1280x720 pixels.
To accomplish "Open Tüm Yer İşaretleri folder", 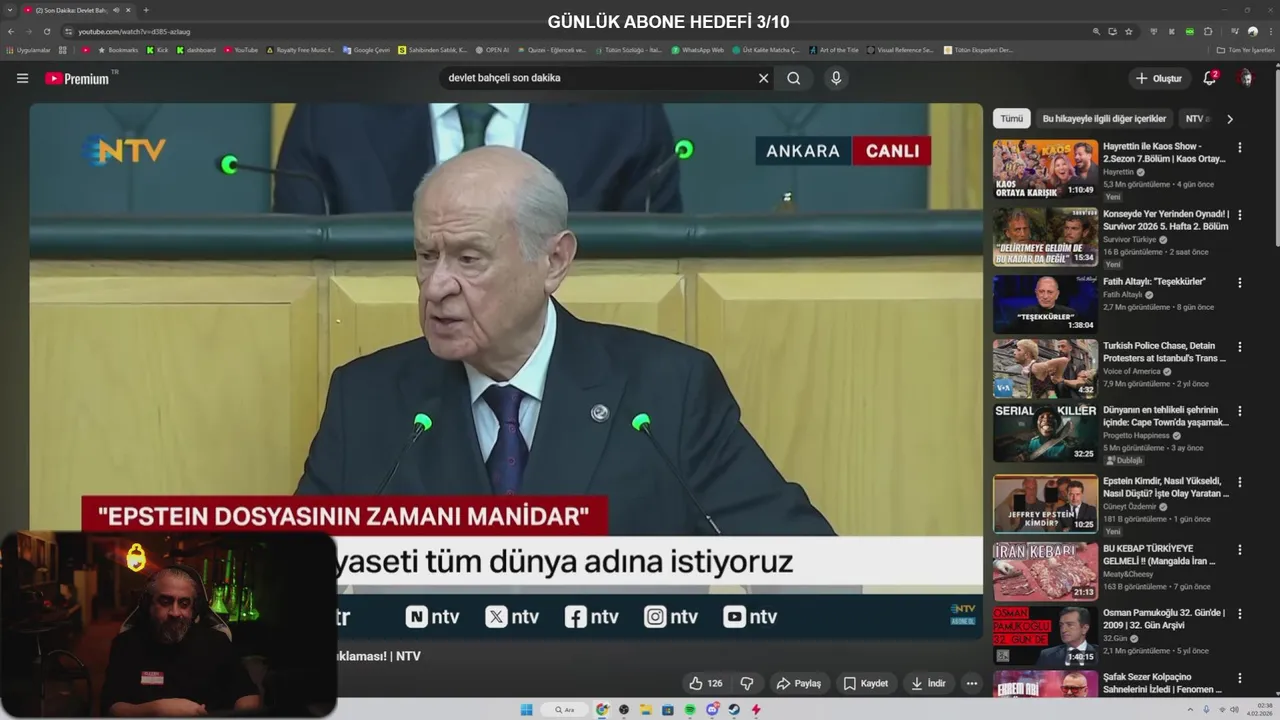I will coord(1245,49).
